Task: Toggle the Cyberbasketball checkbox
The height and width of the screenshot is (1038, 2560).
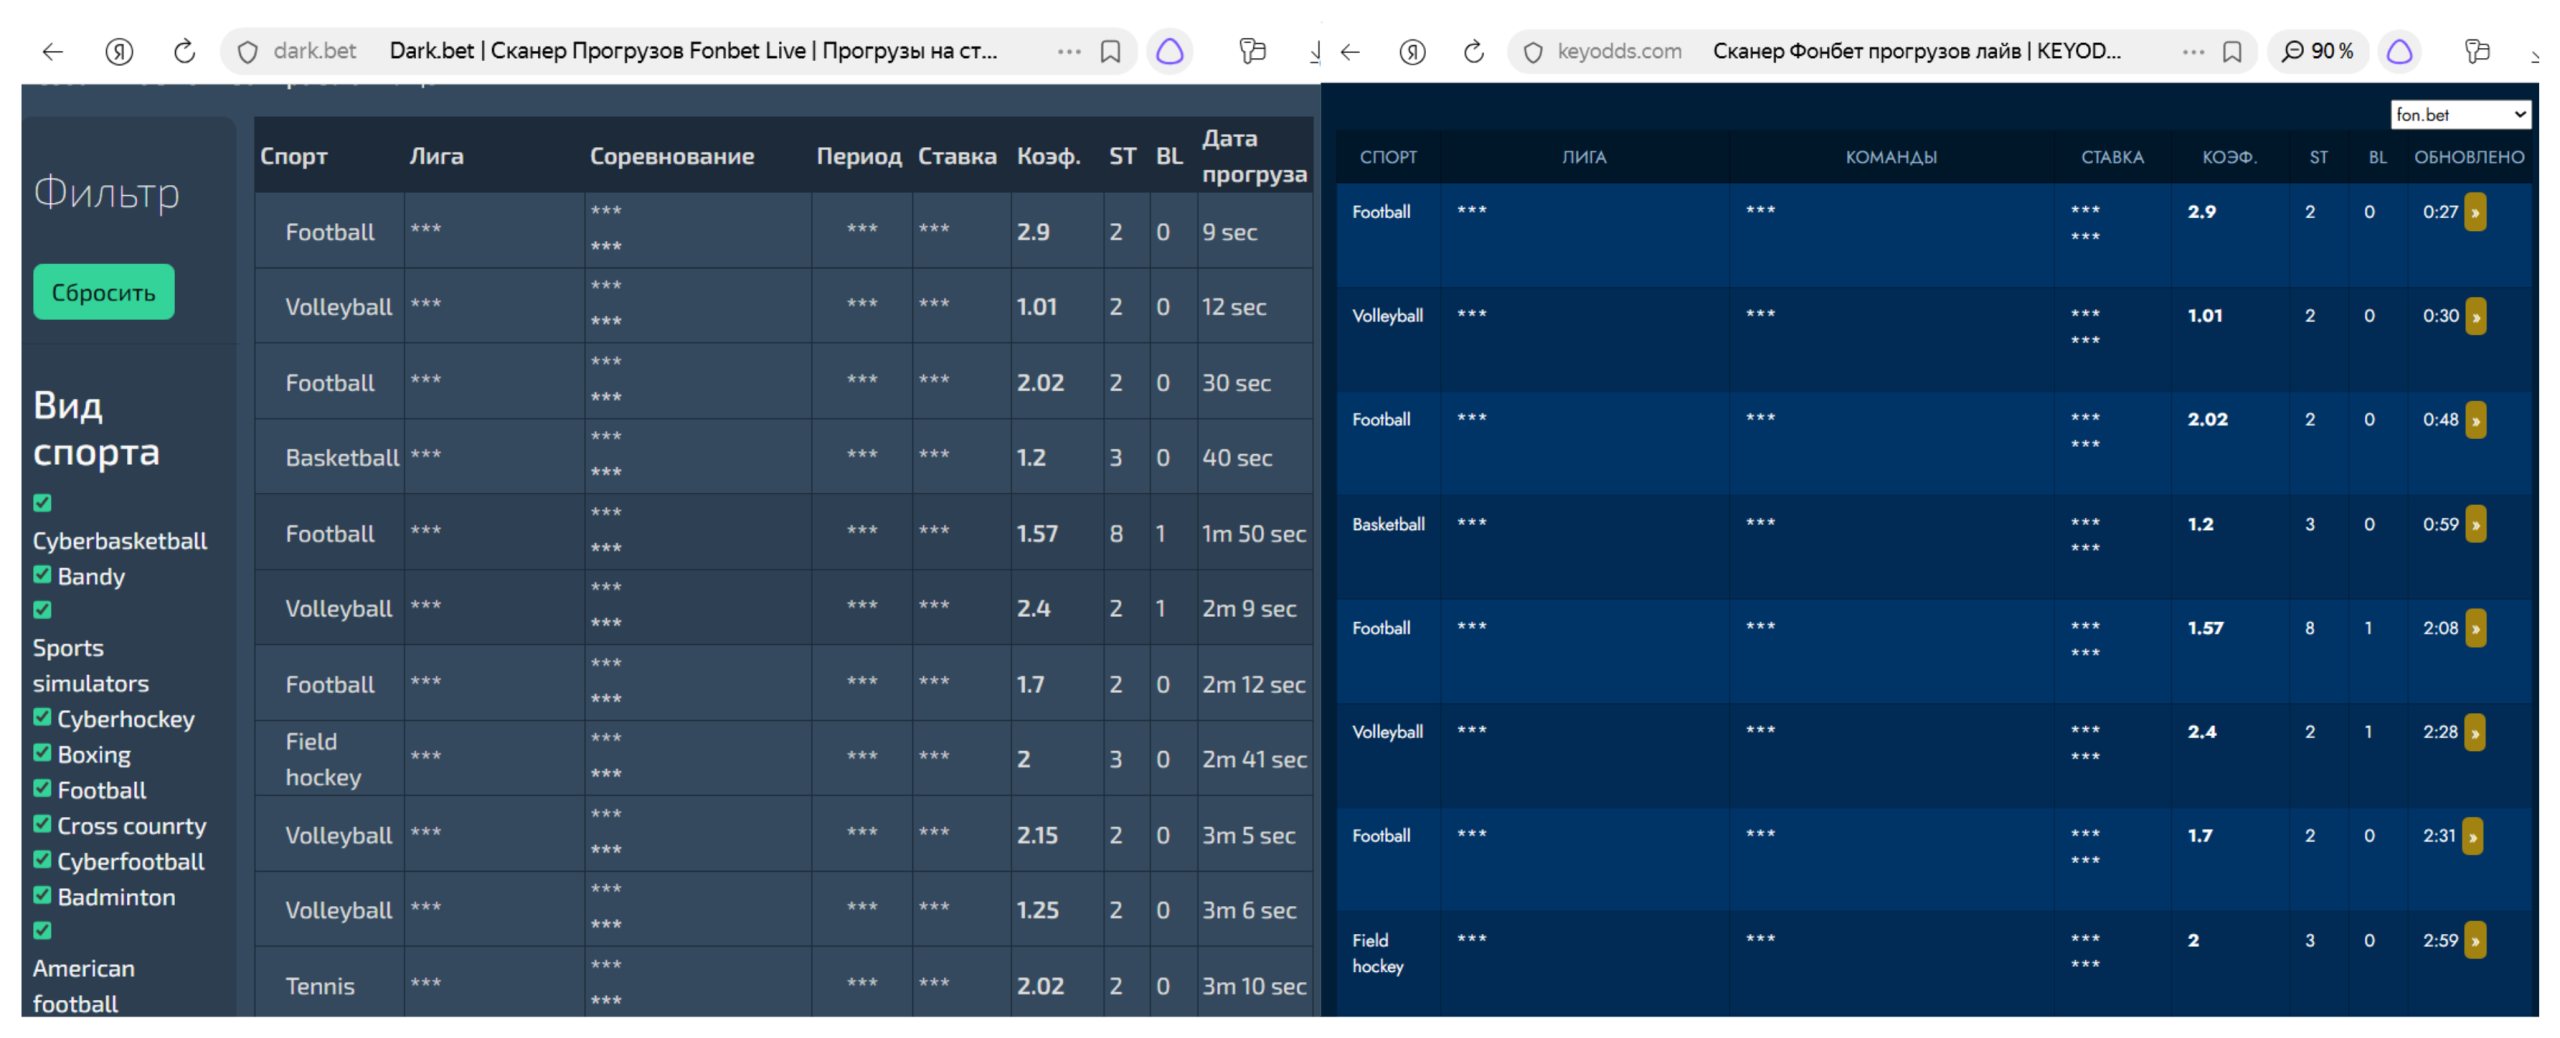Action: pyautogui.click(x=42, y=503)
